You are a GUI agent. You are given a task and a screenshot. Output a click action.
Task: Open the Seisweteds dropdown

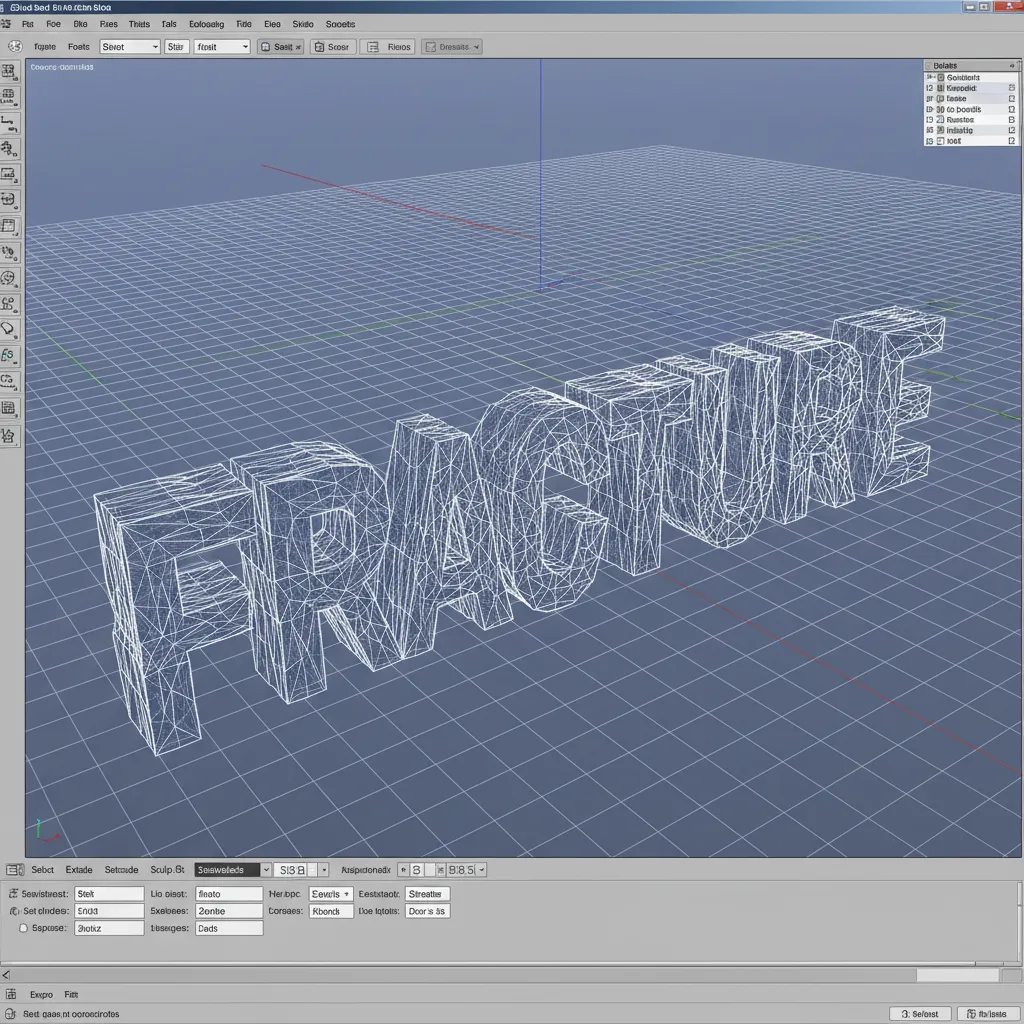232,870
